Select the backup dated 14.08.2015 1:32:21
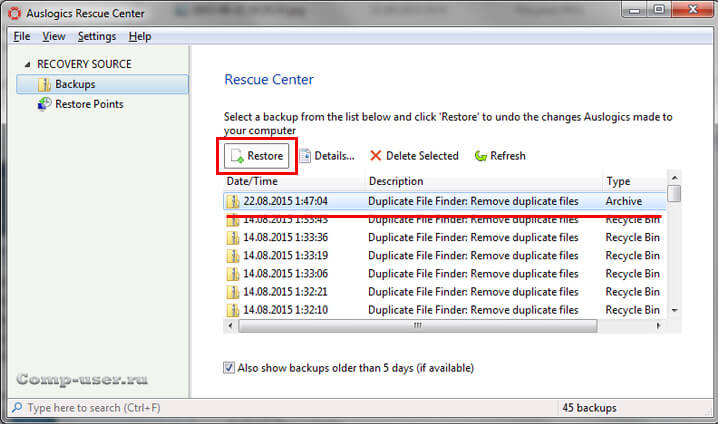The image size is (718, 424). click(x=445, y=292)
